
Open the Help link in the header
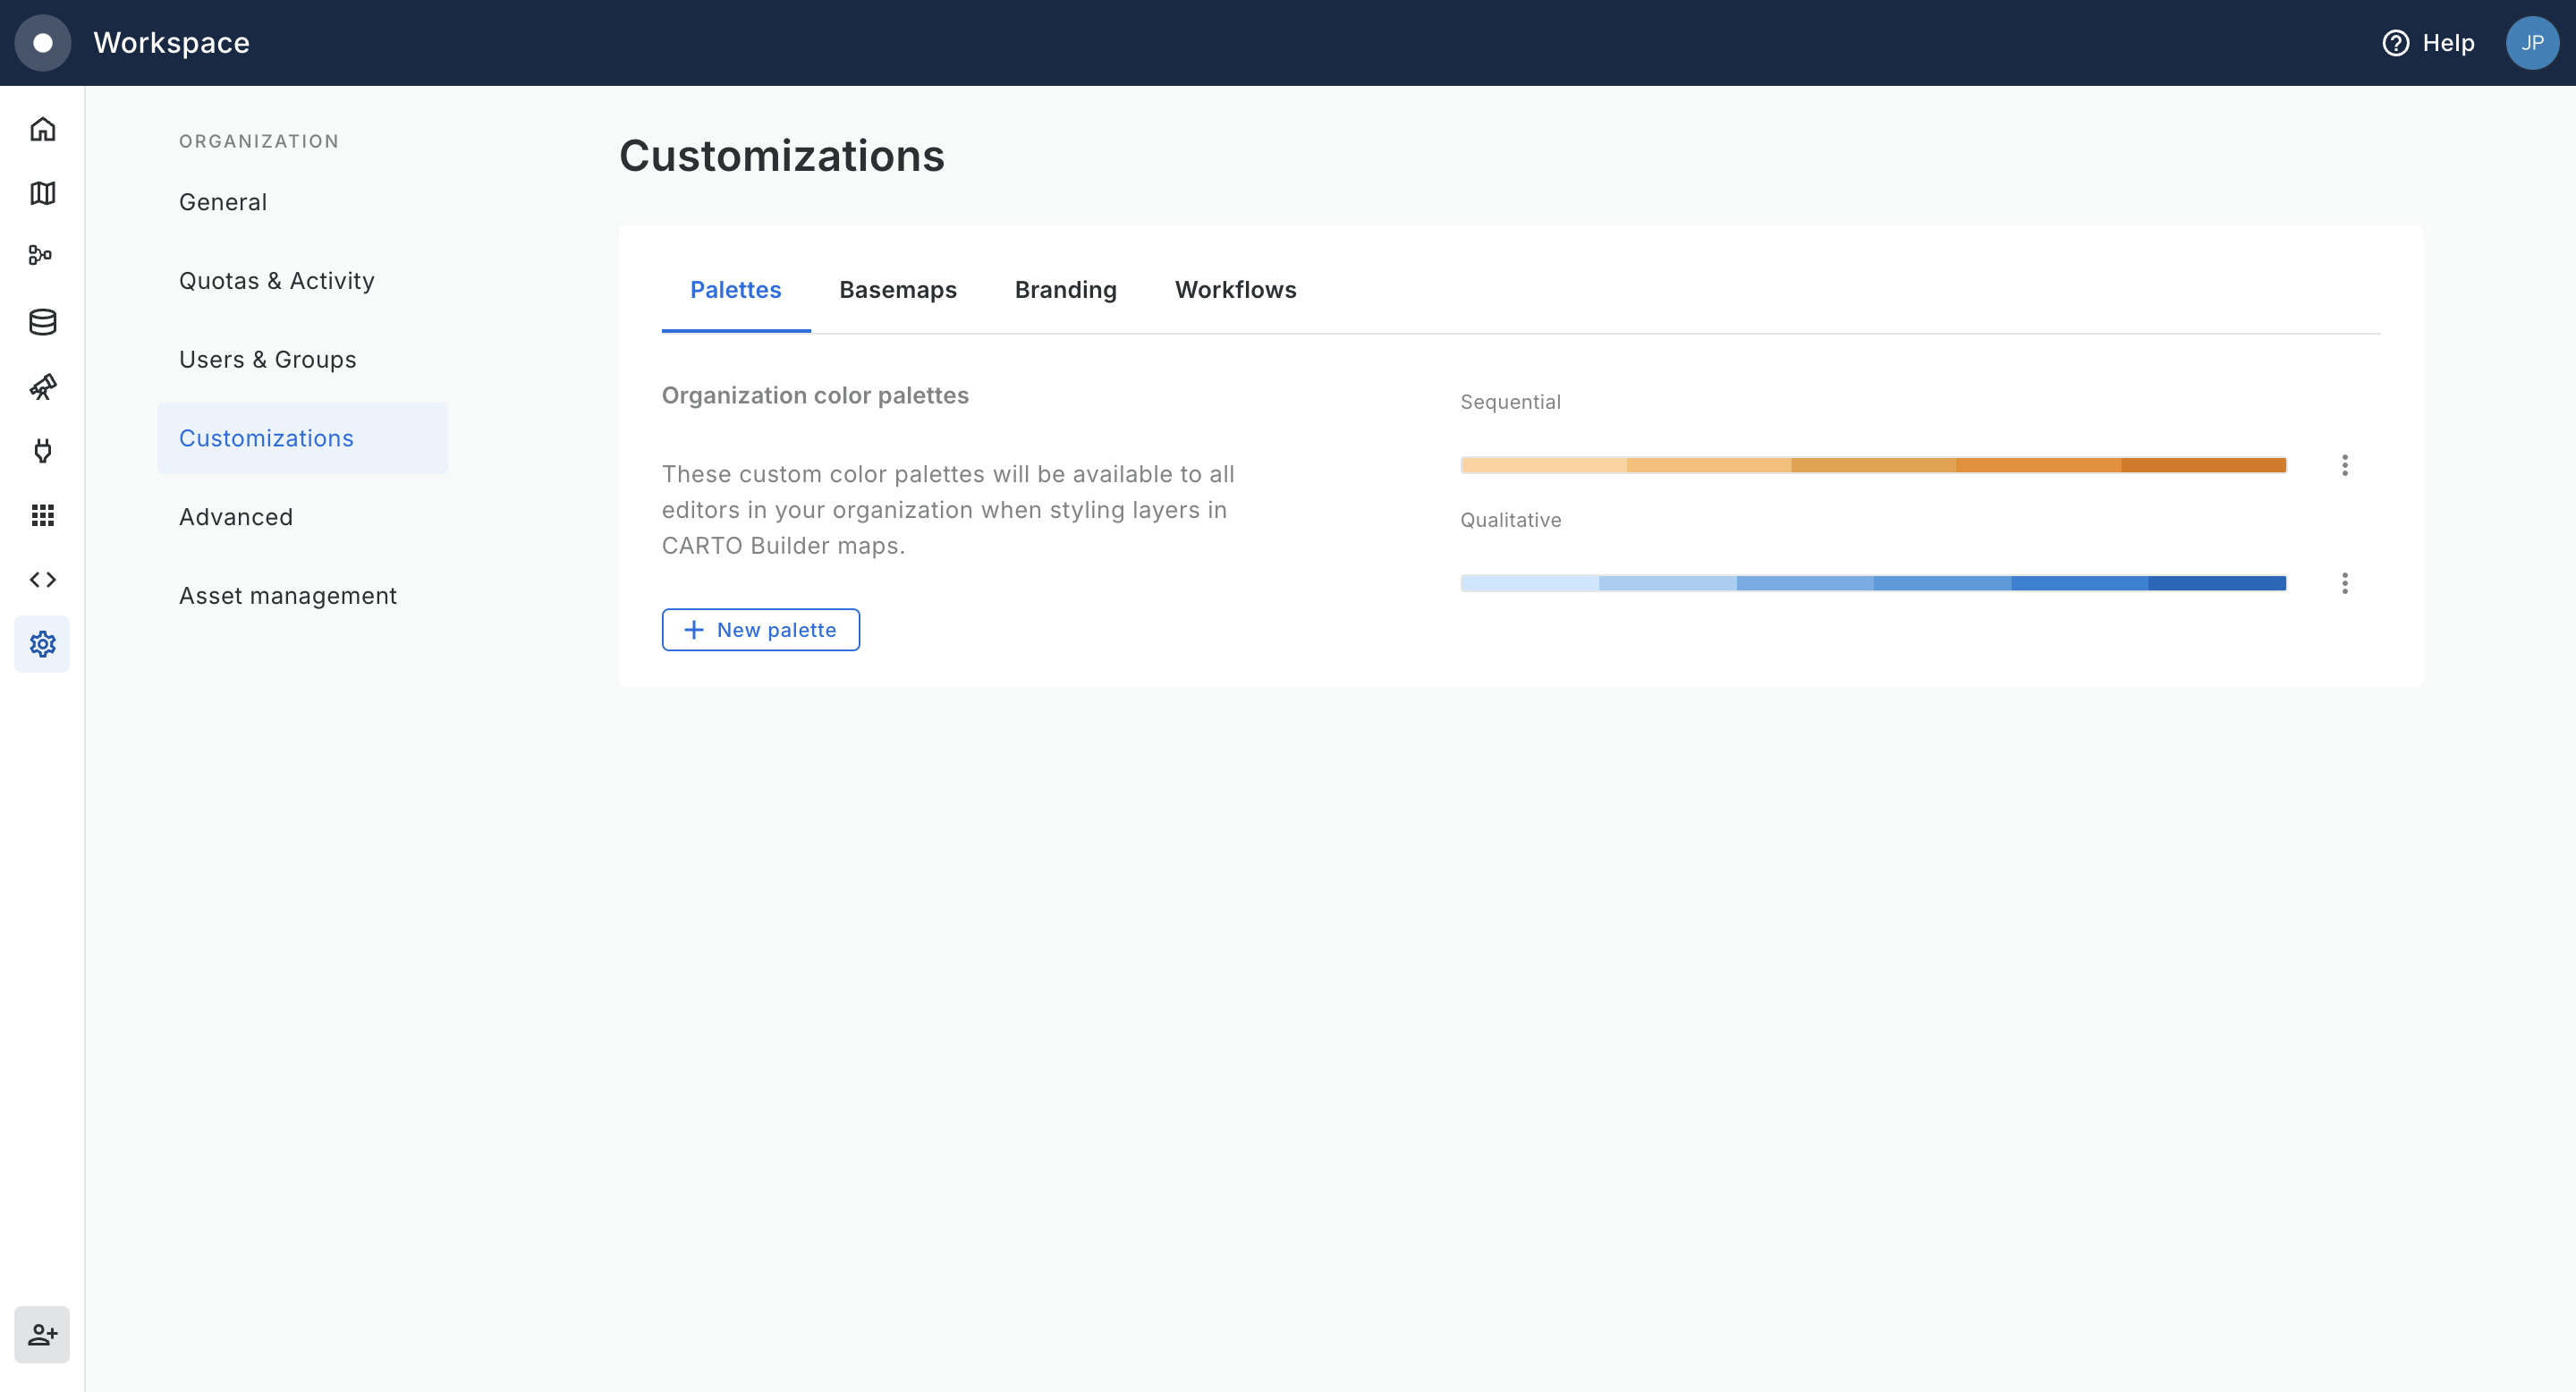click(2428, 43)
